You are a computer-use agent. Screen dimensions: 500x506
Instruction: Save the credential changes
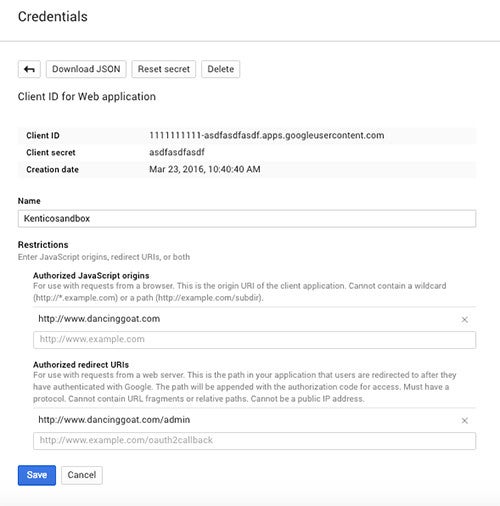point(37,475)
